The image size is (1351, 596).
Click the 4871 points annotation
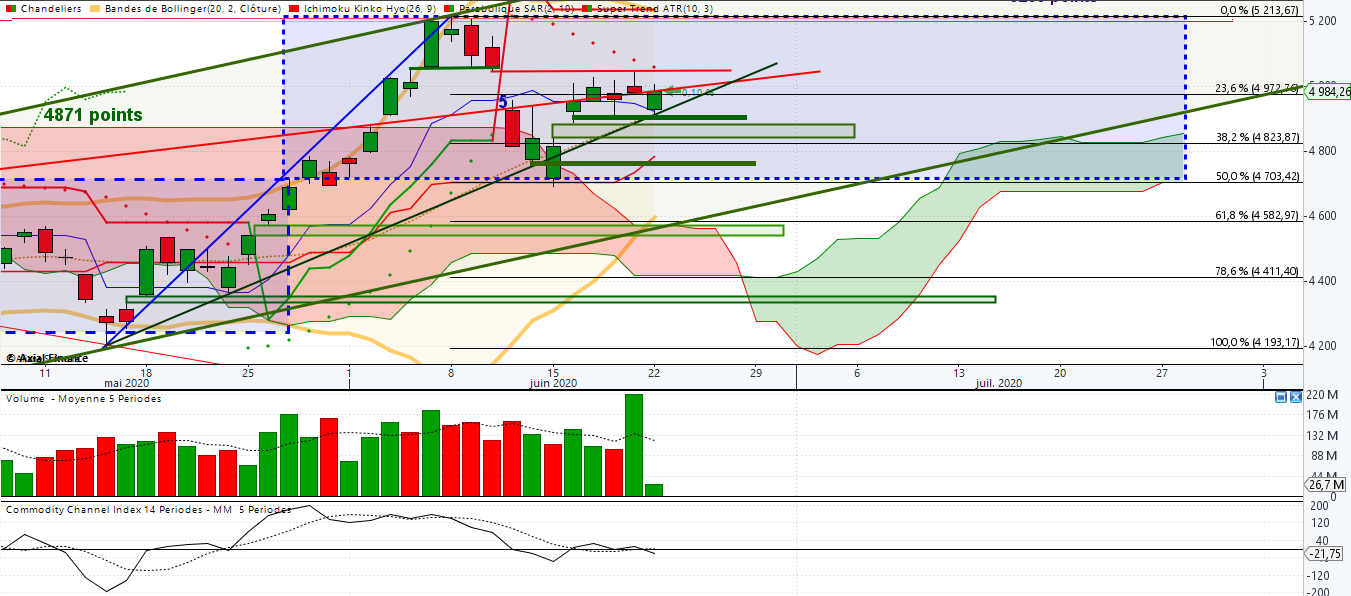[x=93, y=115]
